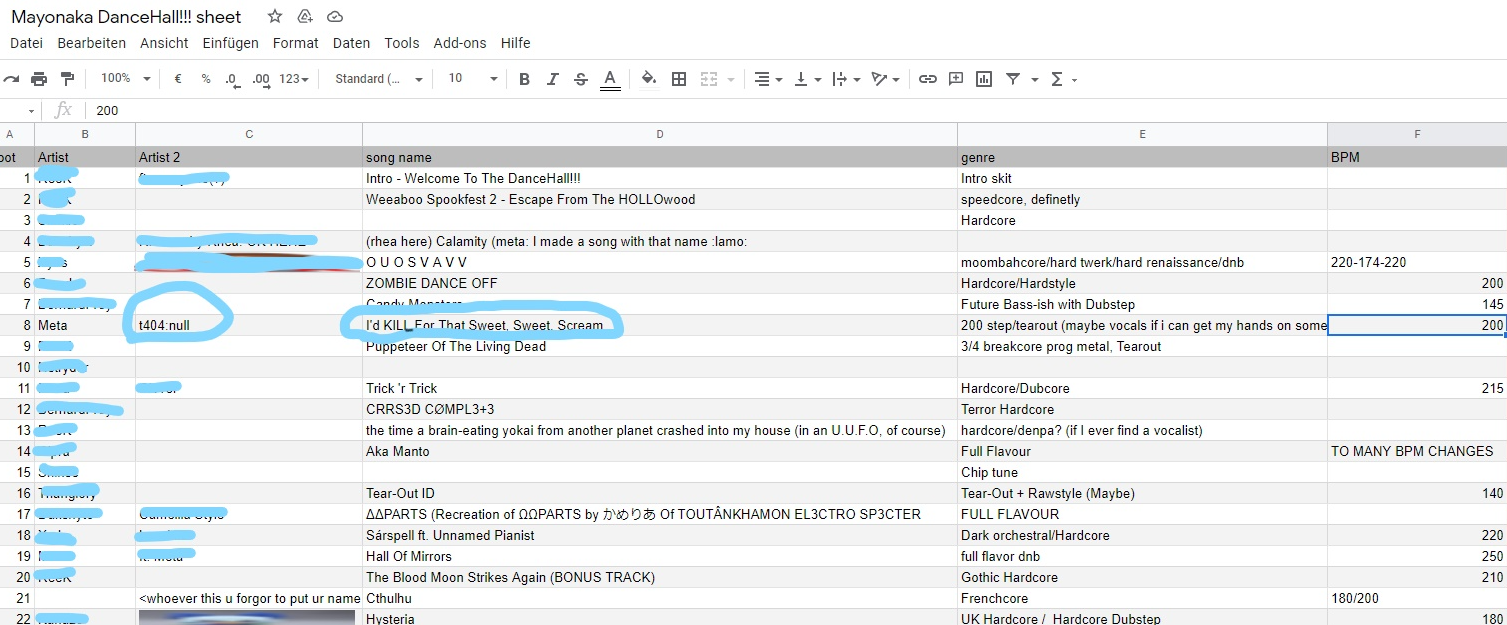Toggle italic formatting
The height and width of the screenshot is (625, 1507).
pyautogui.click(x=552, y=79)
